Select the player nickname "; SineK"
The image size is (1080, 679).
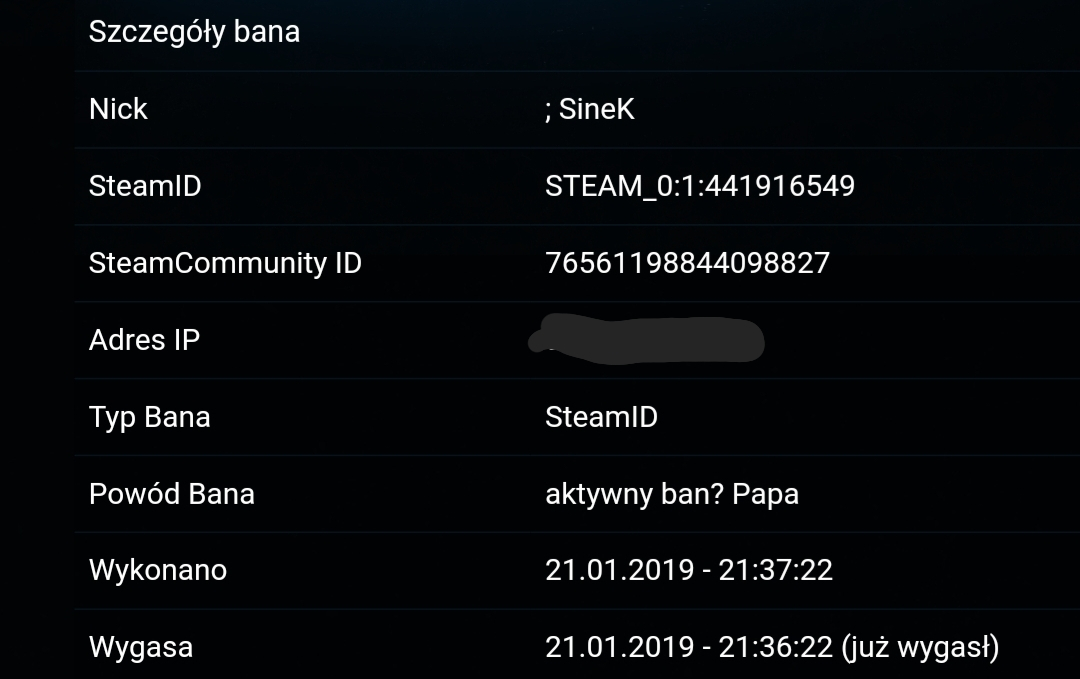point(589,109)
